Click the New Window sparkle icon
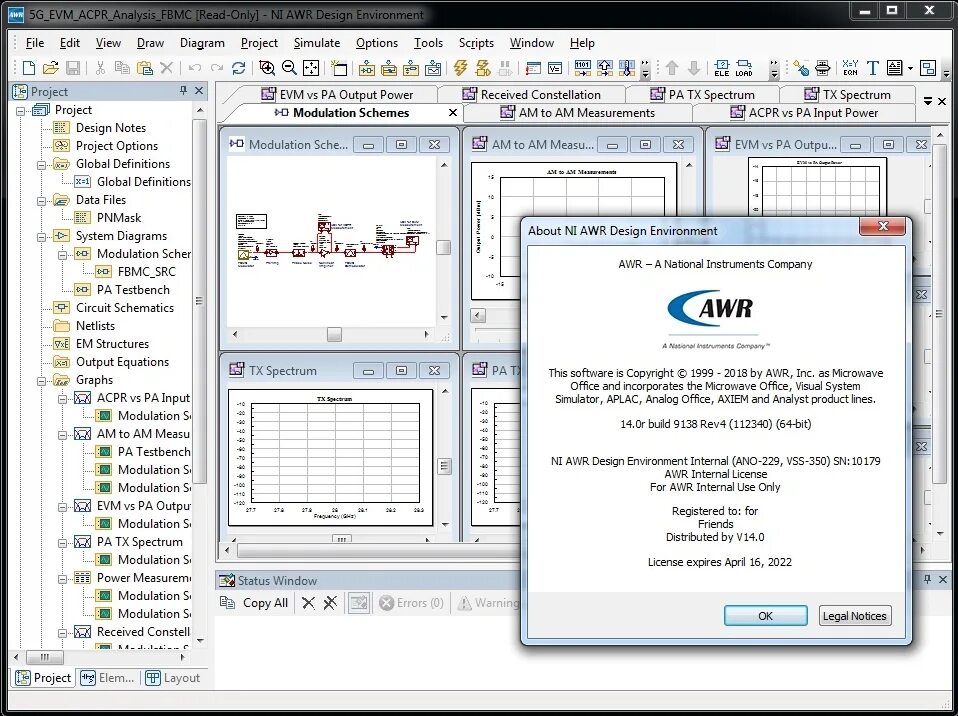958x716 pixels. pos(338,68)
